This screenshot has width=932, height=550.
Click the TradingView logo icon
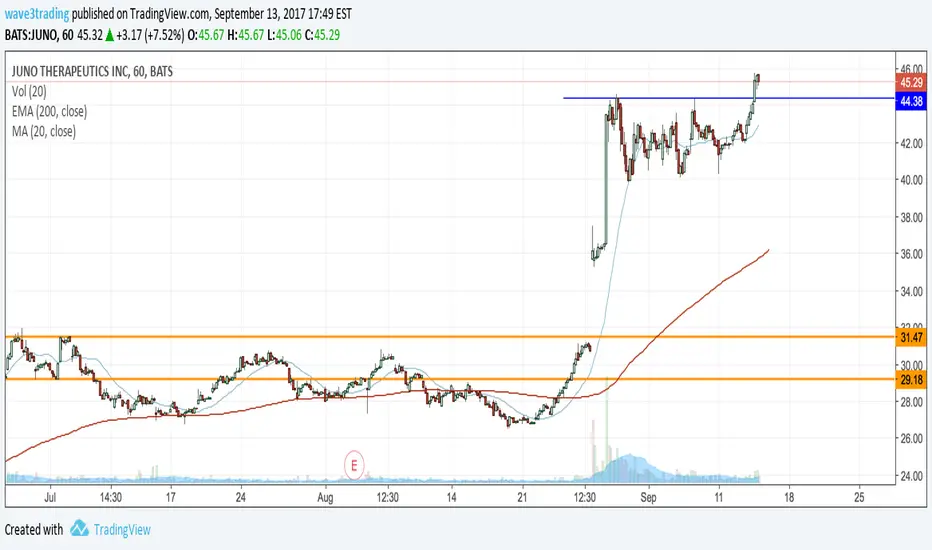(x=79, y=529)
